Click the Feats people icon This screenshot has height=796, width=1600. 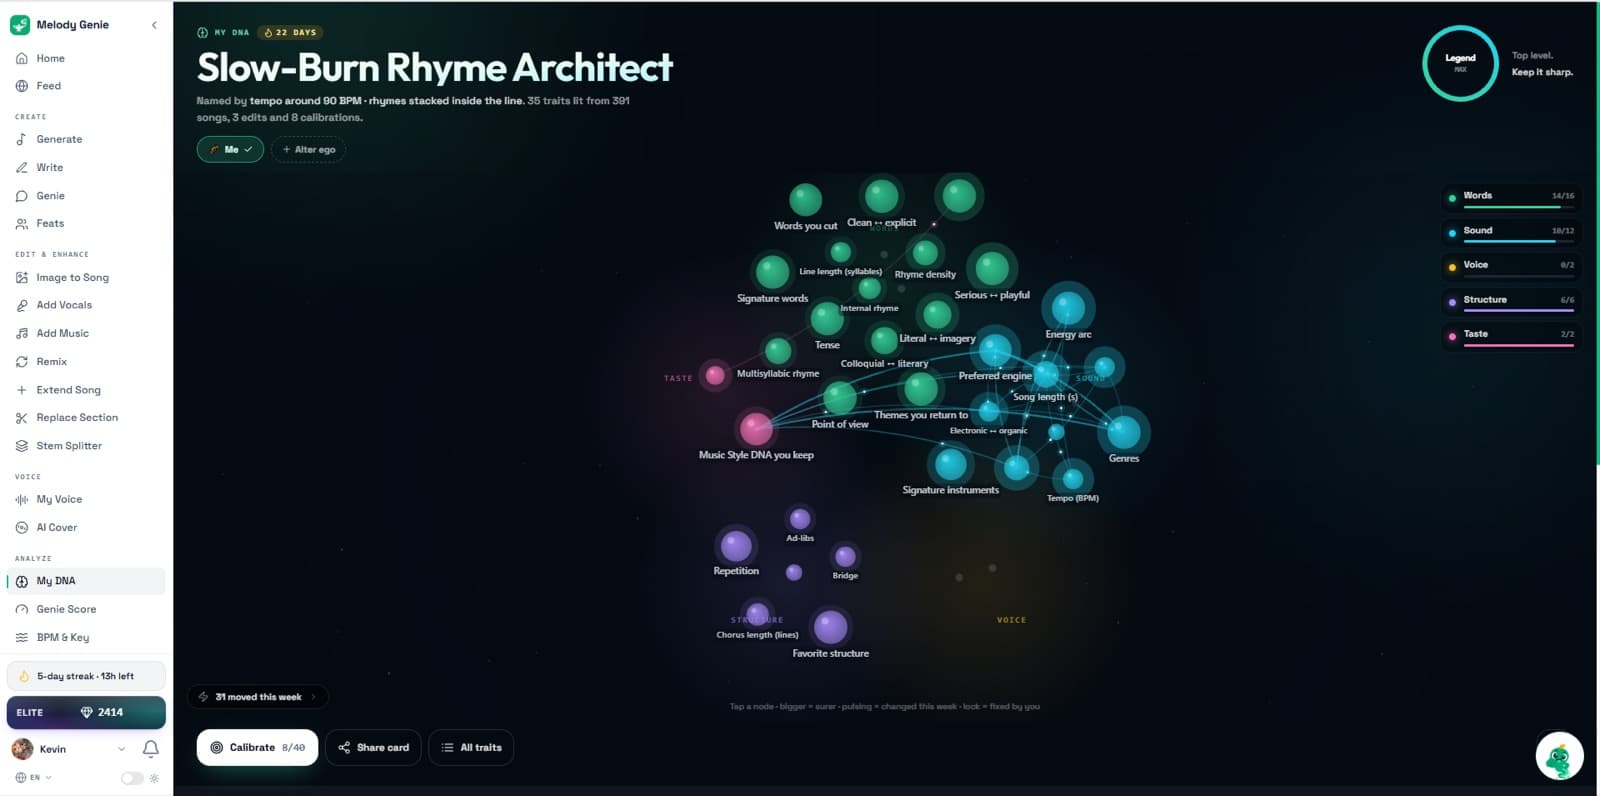22,224
